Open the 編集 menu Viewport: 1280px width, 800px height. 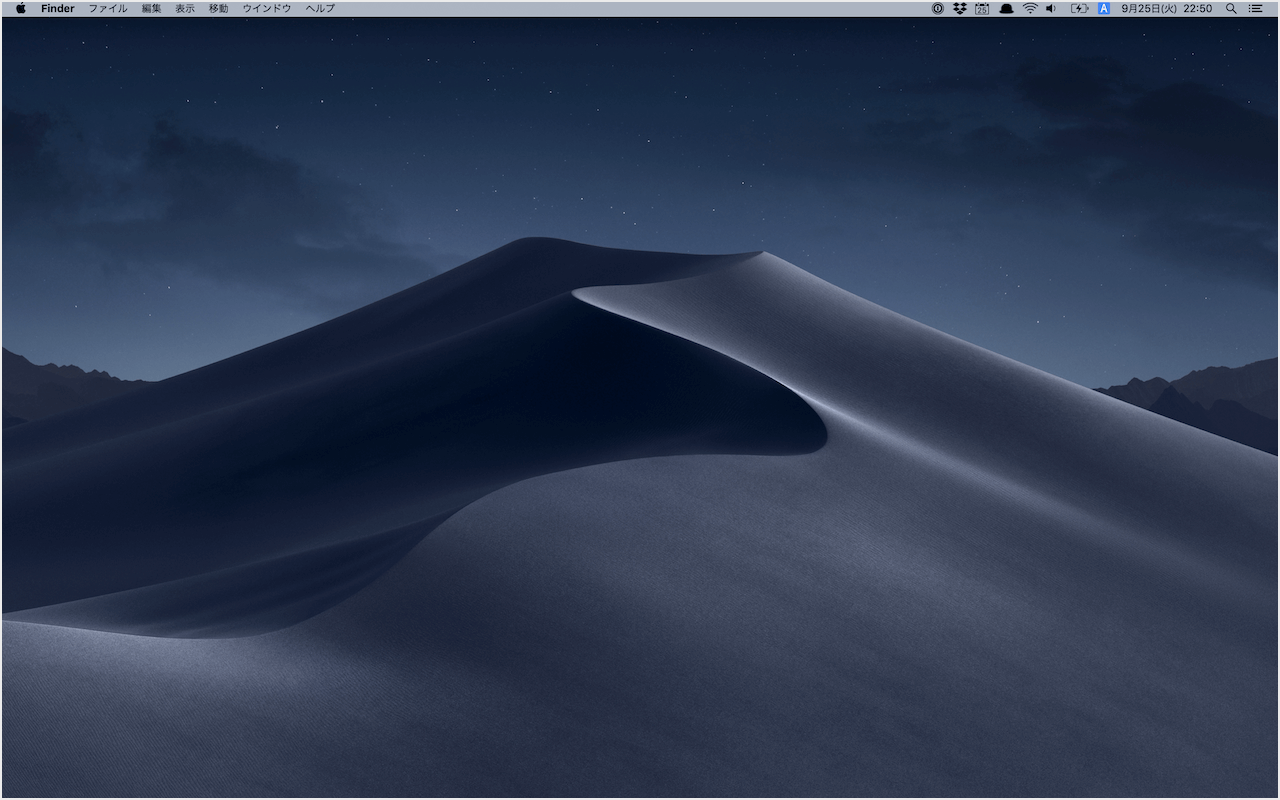(151, 8)
